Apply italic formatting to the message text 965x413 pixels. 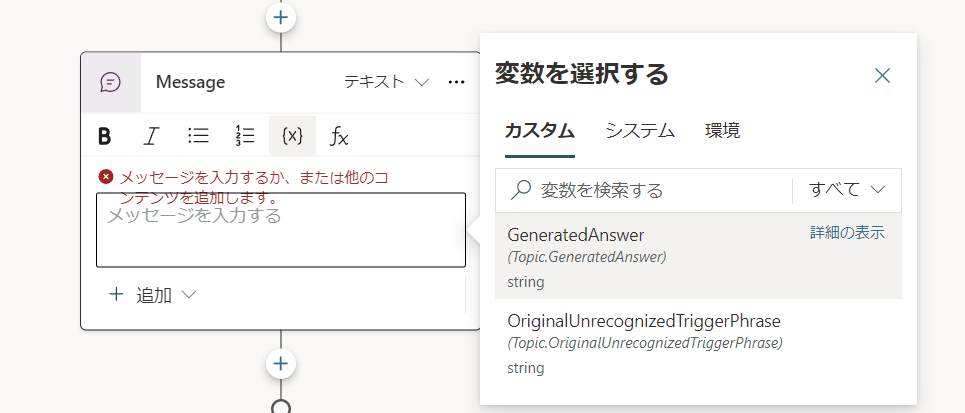pyautogui.click(x=151, y=136)
